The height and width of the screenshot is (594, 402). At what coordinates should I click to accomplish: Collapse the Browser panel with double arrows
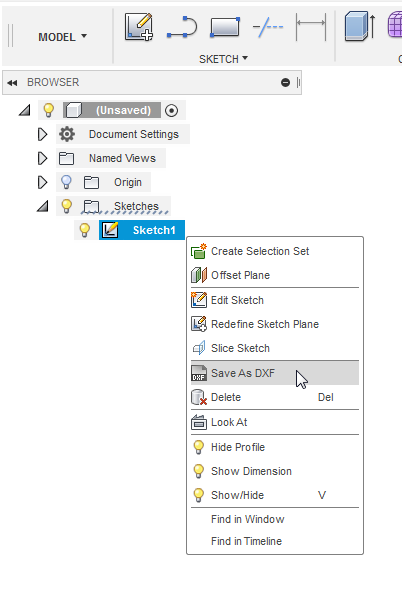[12, 83]
